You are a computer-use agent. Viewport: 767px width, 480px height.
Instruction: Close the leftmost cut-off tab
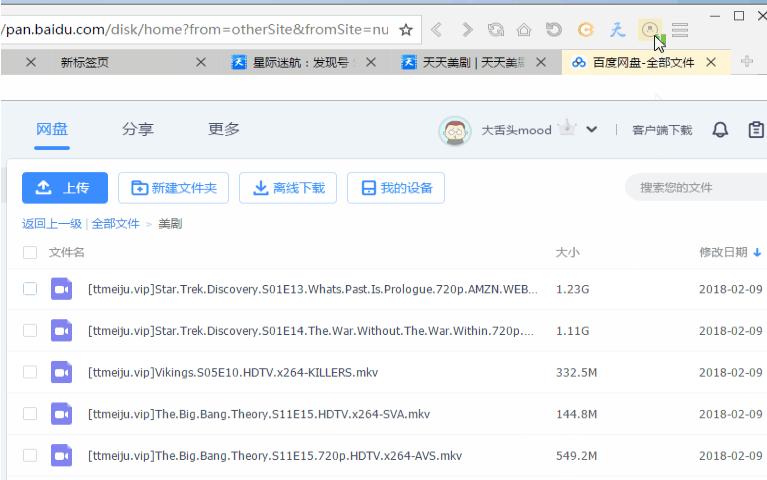point(31,62)
